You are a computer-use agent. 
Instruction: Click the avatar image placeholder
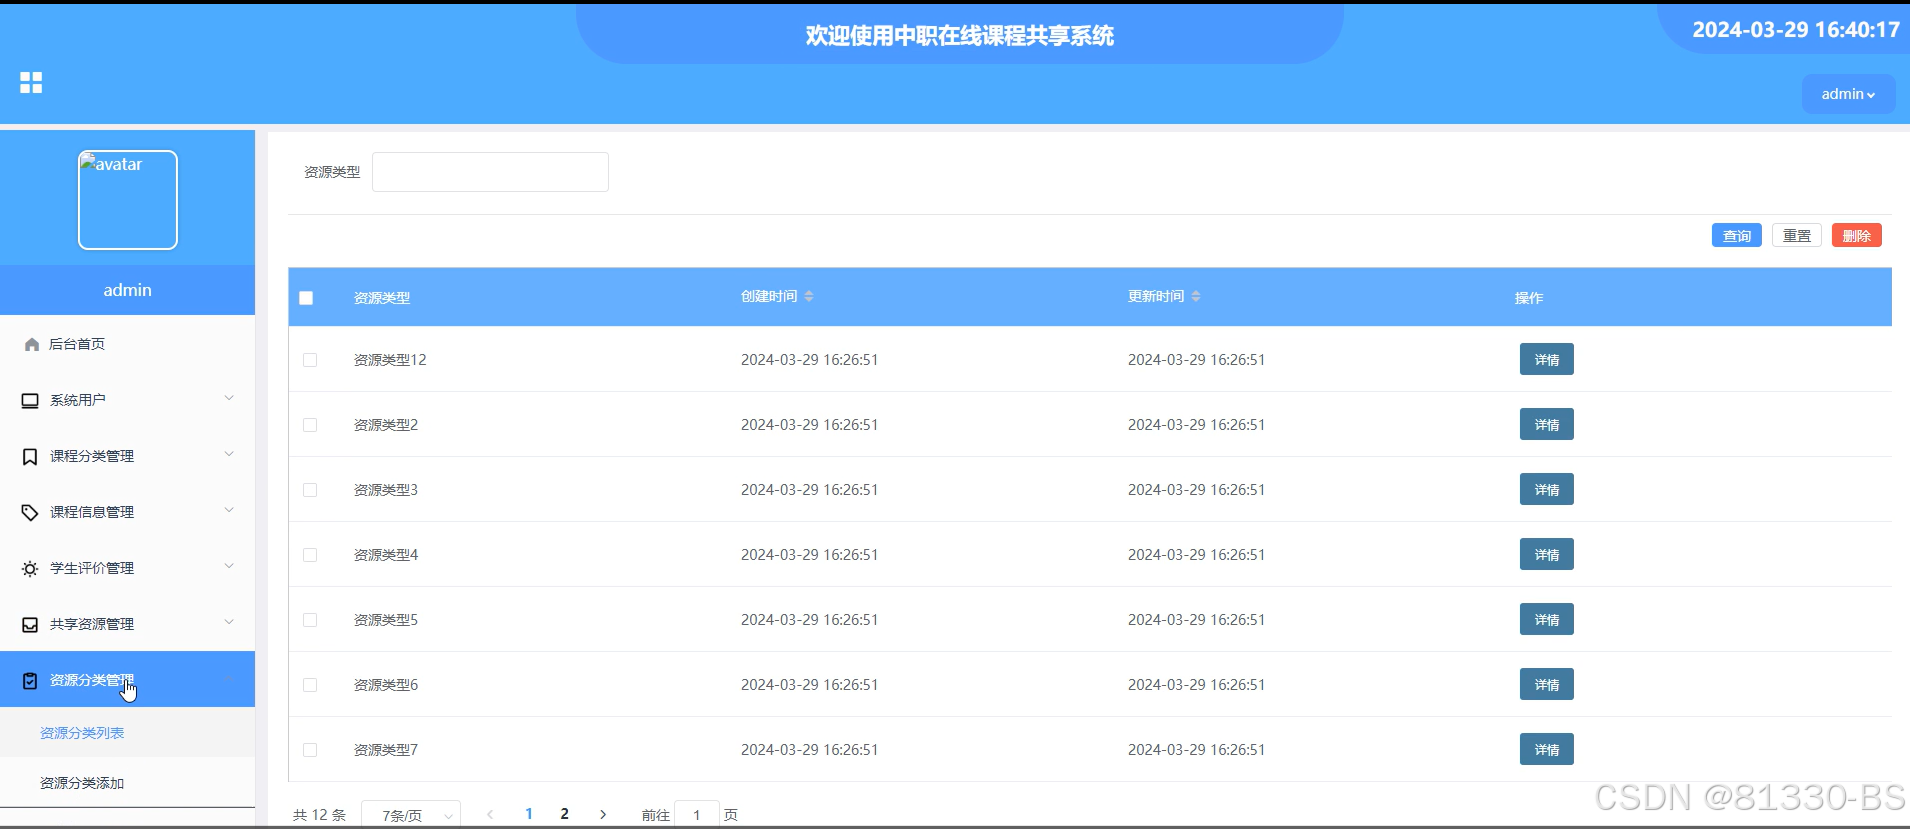click(128, 200)
